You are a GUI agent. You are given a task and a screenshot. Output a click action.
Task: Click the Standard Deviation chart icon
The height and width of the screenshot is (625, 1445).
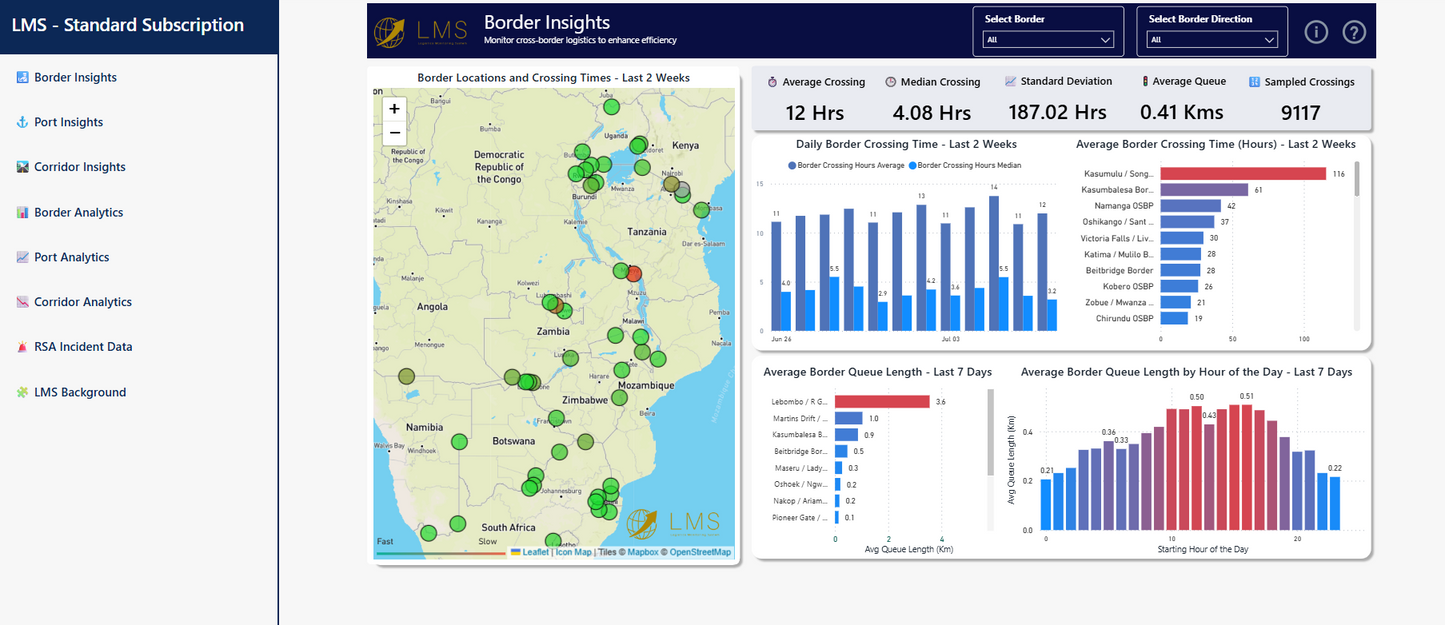coord(1011,81)
